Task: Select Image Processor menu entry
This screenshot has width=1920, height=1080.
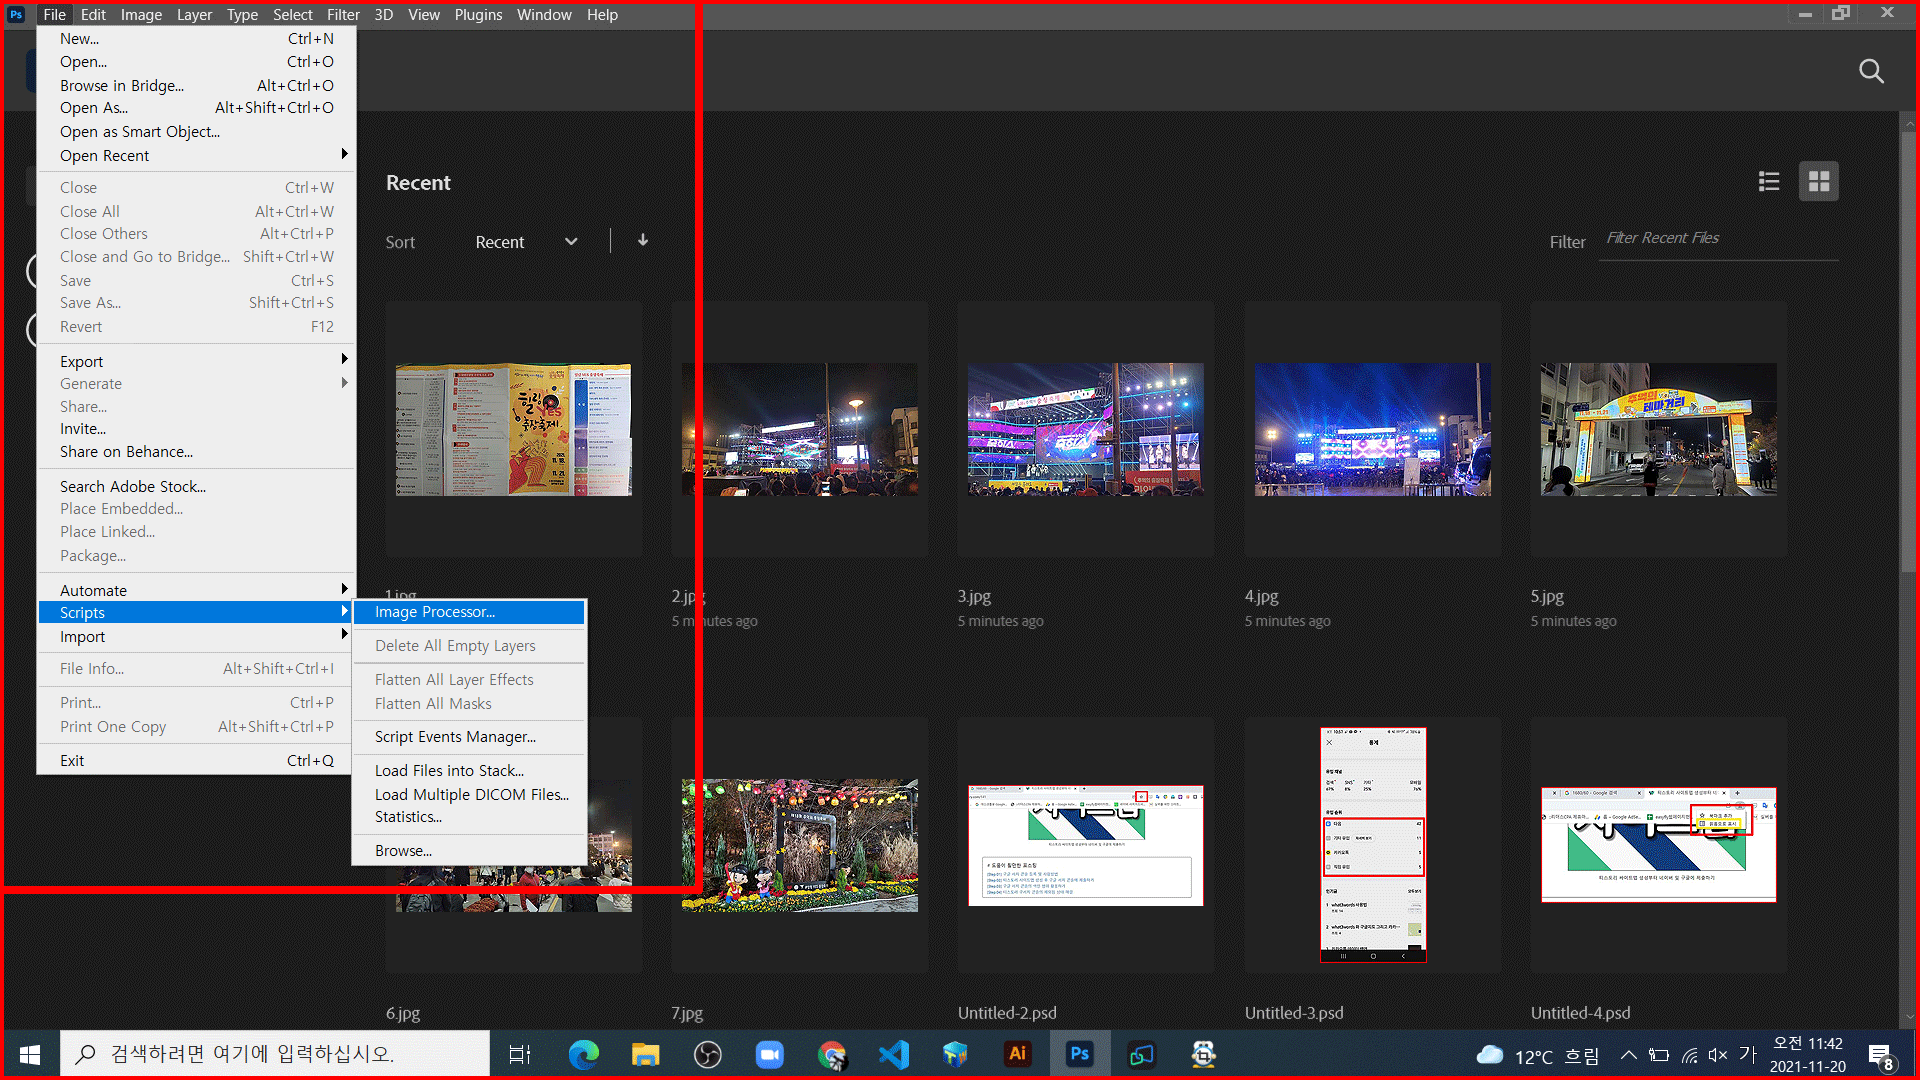Action: coord(468,612)
